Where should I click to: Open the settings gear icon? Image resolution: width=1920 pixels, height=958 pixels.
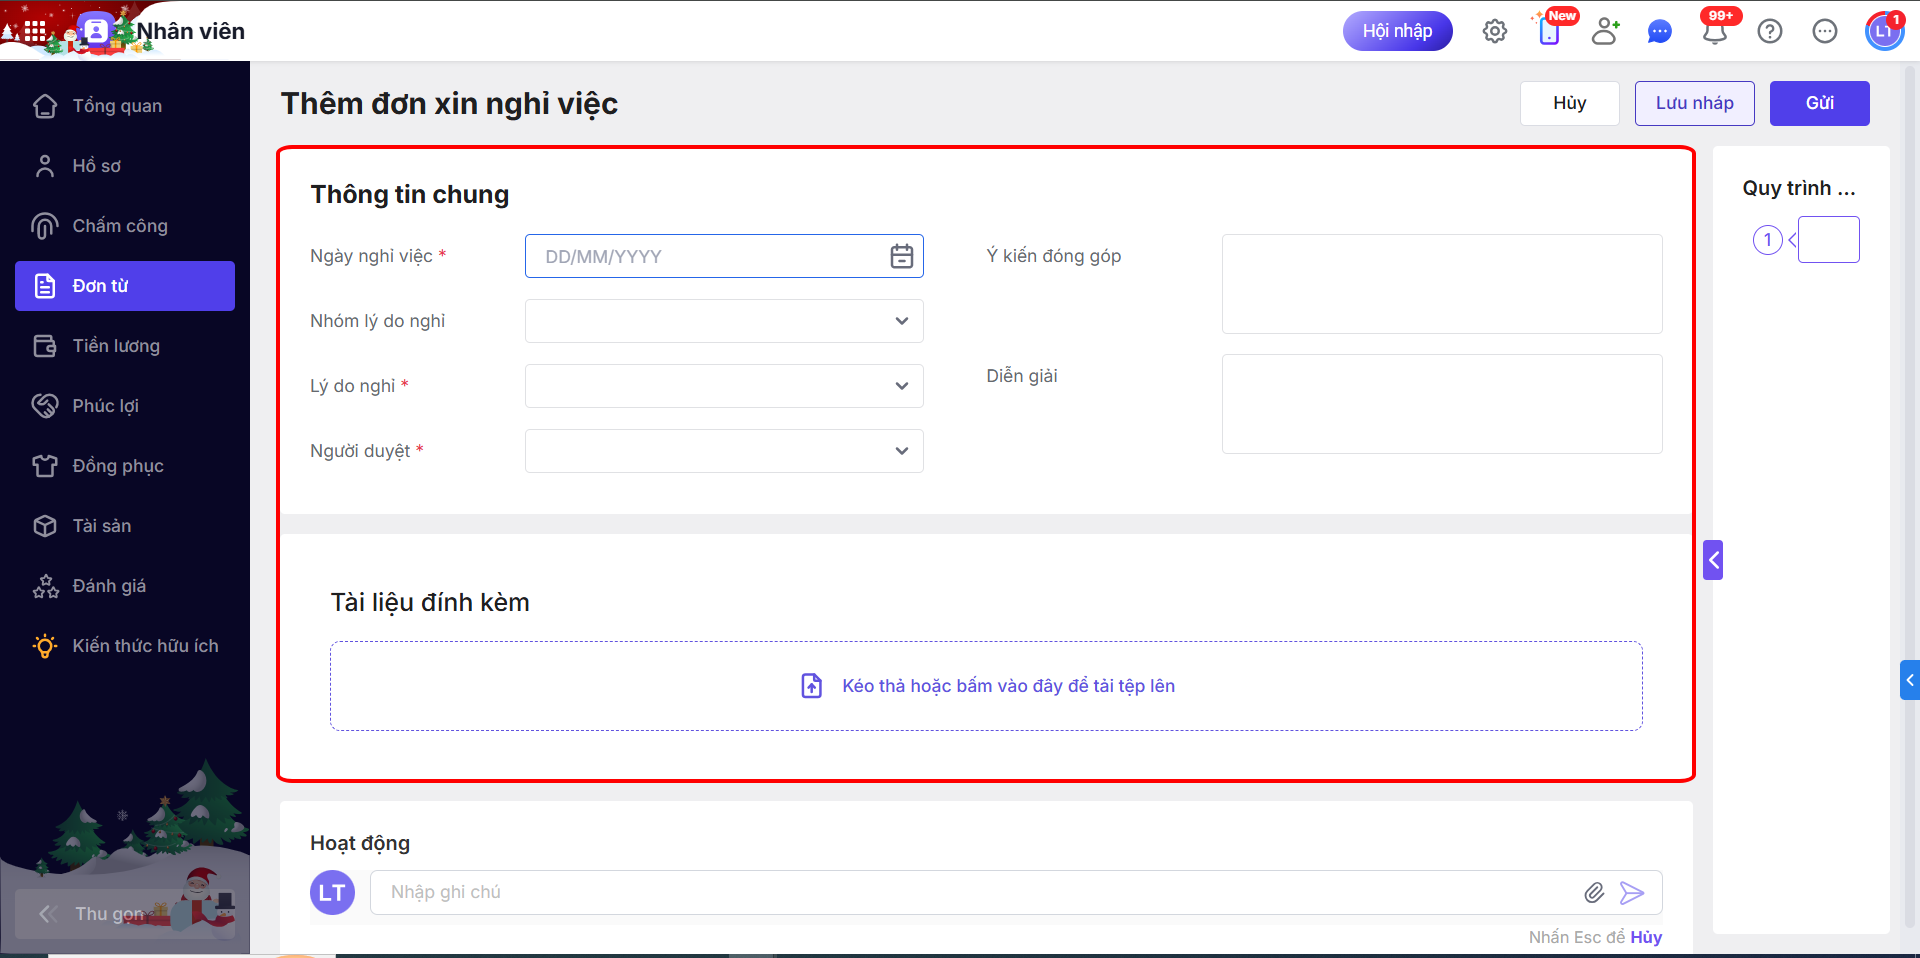[1495, 31]
